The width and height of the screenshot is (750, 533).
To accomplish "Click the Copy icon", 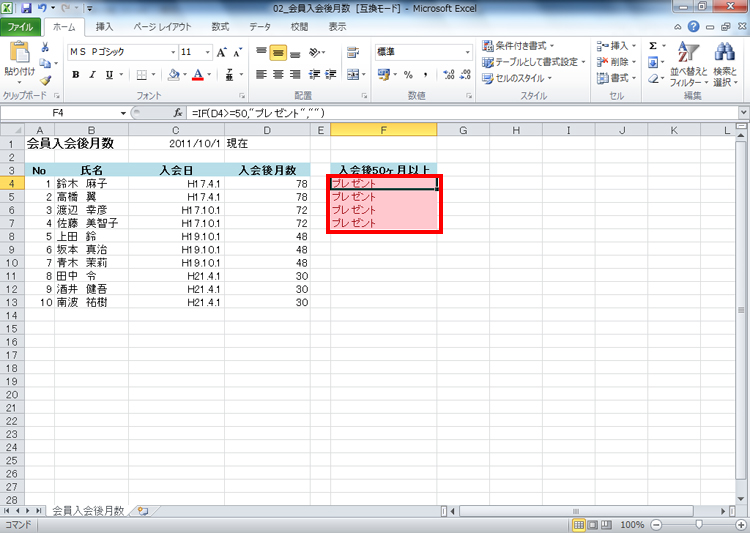I will (x=45, y=63).
